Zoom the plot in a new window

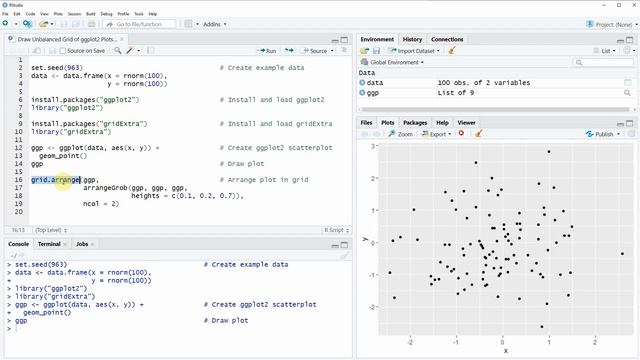[400, 134]
